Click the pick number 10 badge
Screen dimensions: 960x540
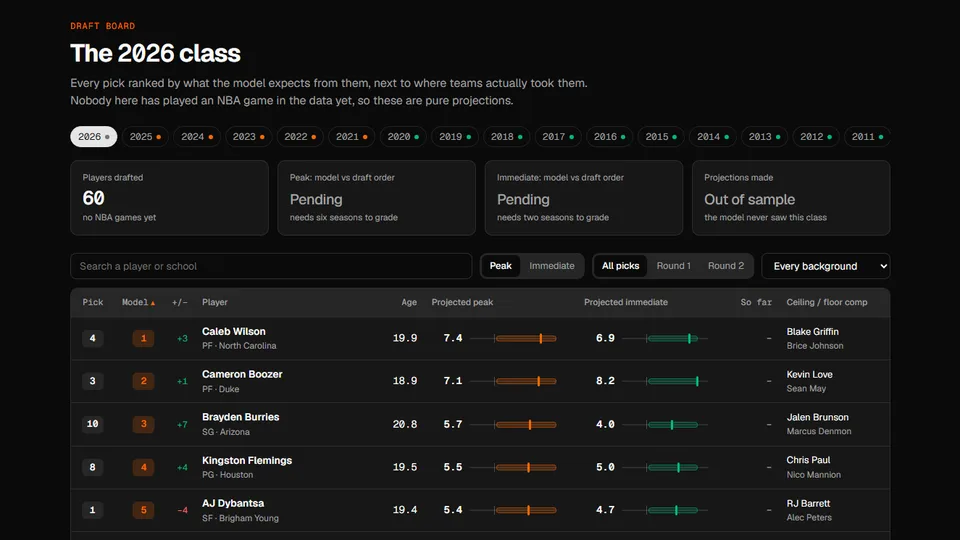click(92, 424)
